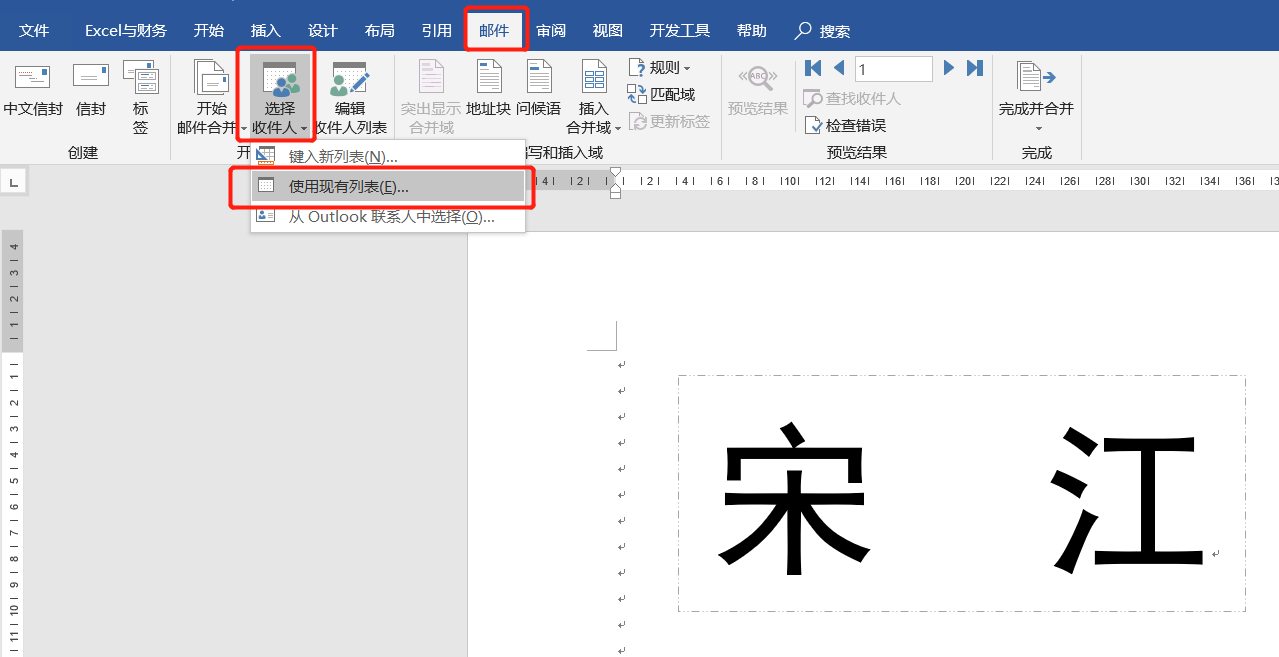Open 开始邮件合并 button
The image size is (1279, 657).
pyautogui.click(x=211, y=98)
